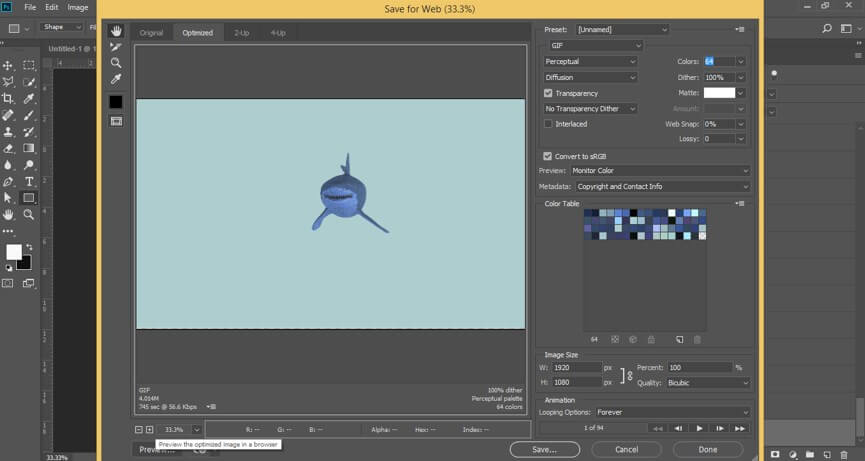Click the new color icon in Color Table
This screenshot has width=865, height=461.
tap(680, 340)
